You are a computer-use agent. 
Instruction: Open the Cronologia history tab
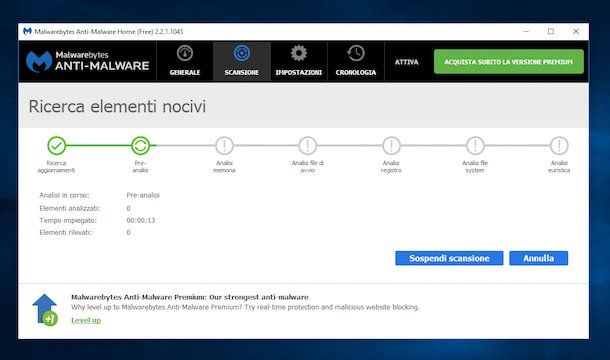pos(356,61)
